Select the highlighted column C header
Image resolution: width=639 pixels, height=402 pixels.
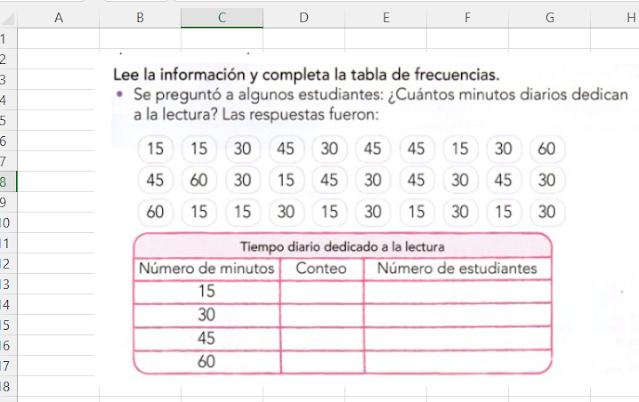(x=222, y=18)
